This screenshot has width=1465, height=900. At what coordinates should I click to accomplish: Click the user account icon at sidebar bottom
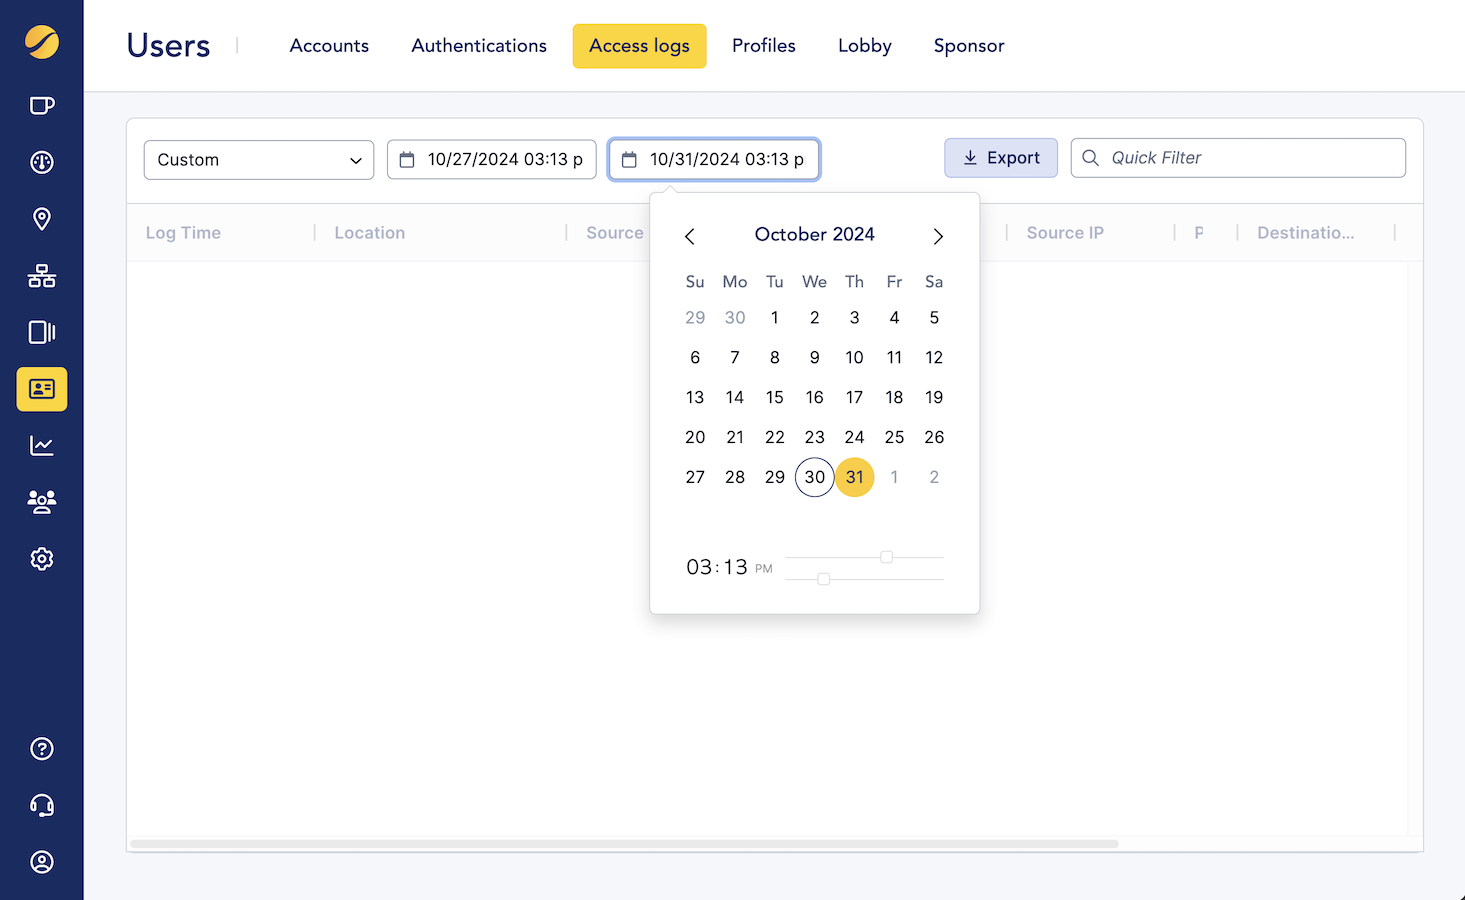pyautogui.click(x=41, y=862)
